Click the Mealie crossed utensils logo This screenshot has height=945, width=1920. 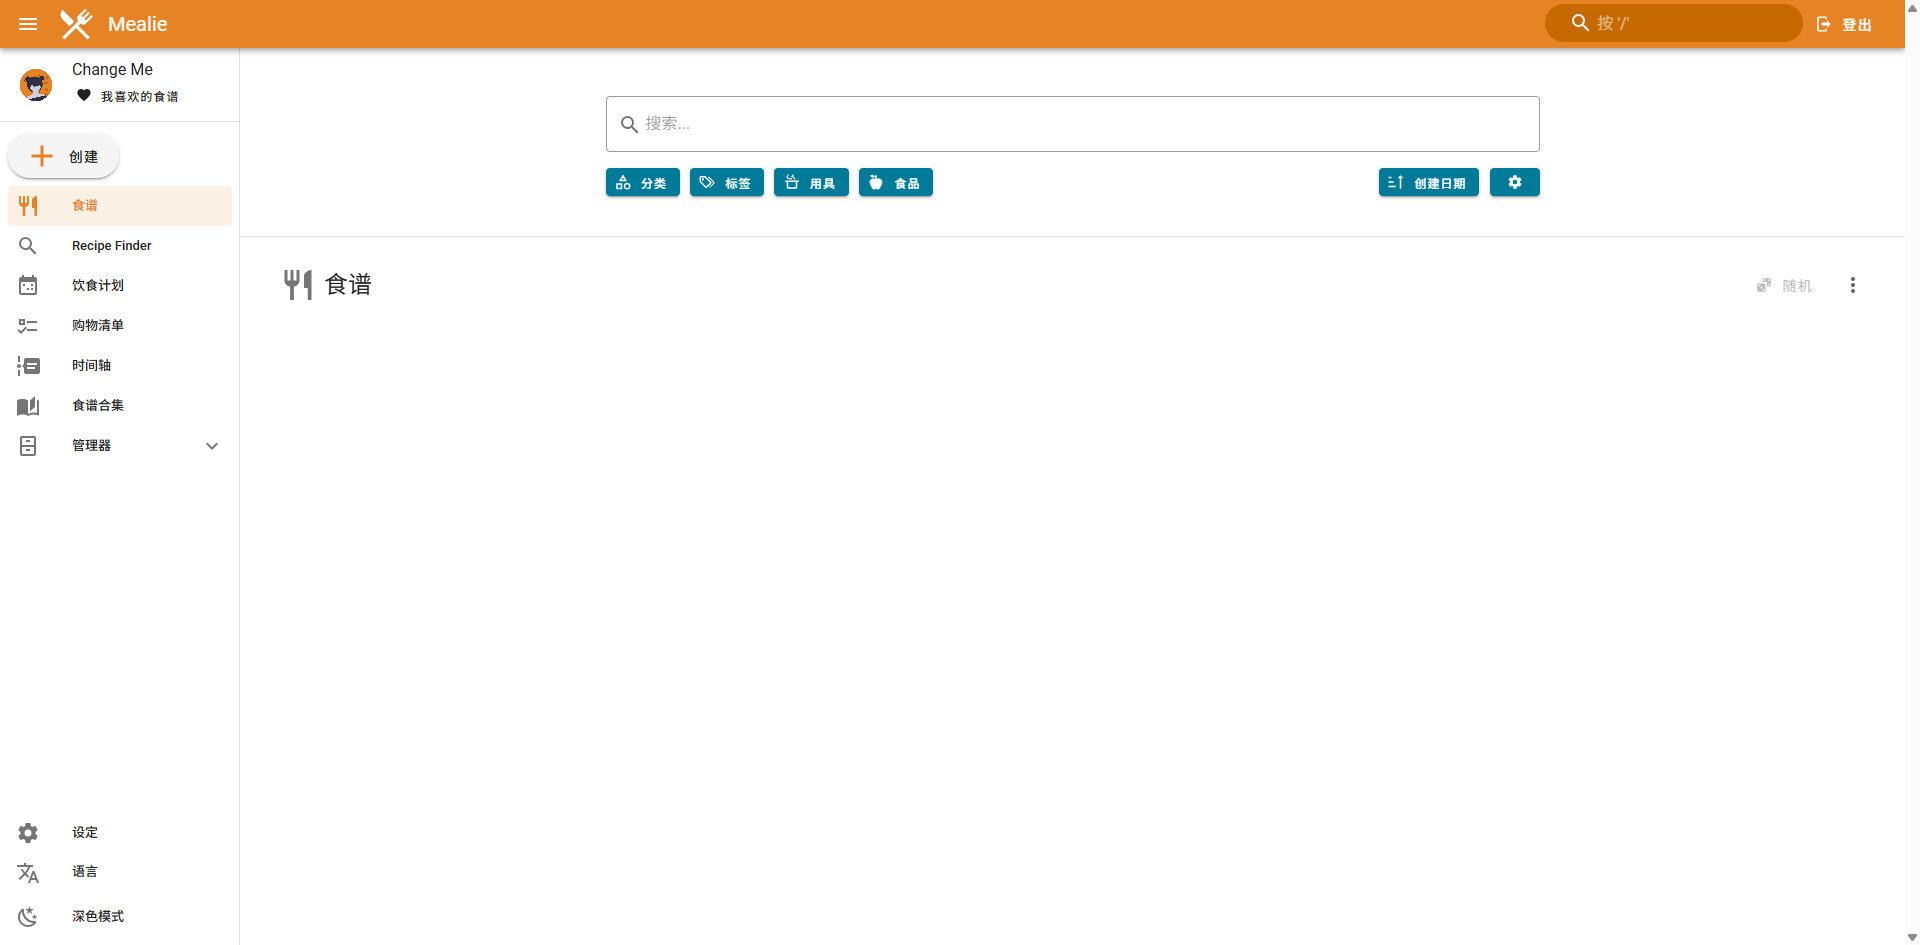coord(76,24)
